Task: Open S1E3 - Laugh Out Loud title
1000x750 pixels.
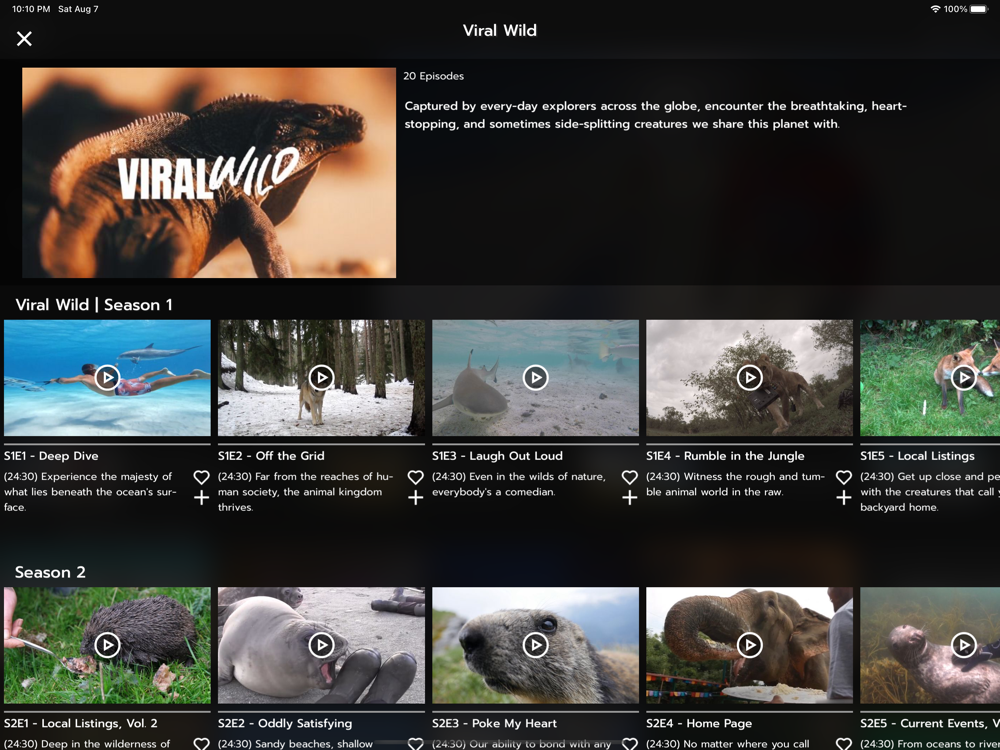Action: (497, 456)
